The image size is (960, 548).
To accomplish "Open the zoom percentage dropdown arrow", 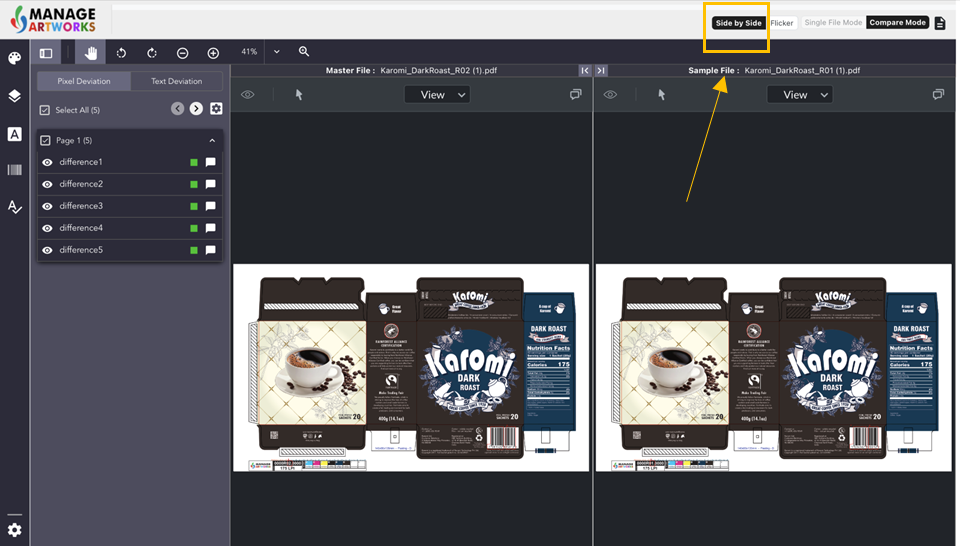I will pos(277,52).
